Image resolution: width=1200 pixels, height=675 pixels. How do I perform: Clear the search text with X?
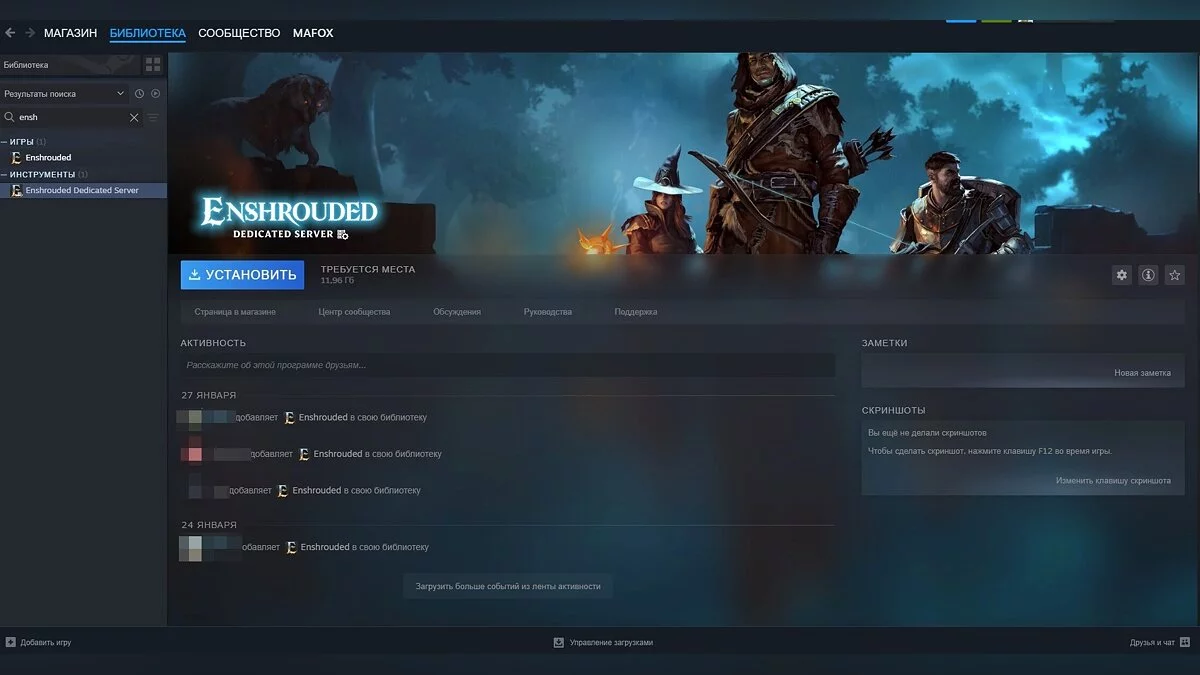(x=134, y=117)
